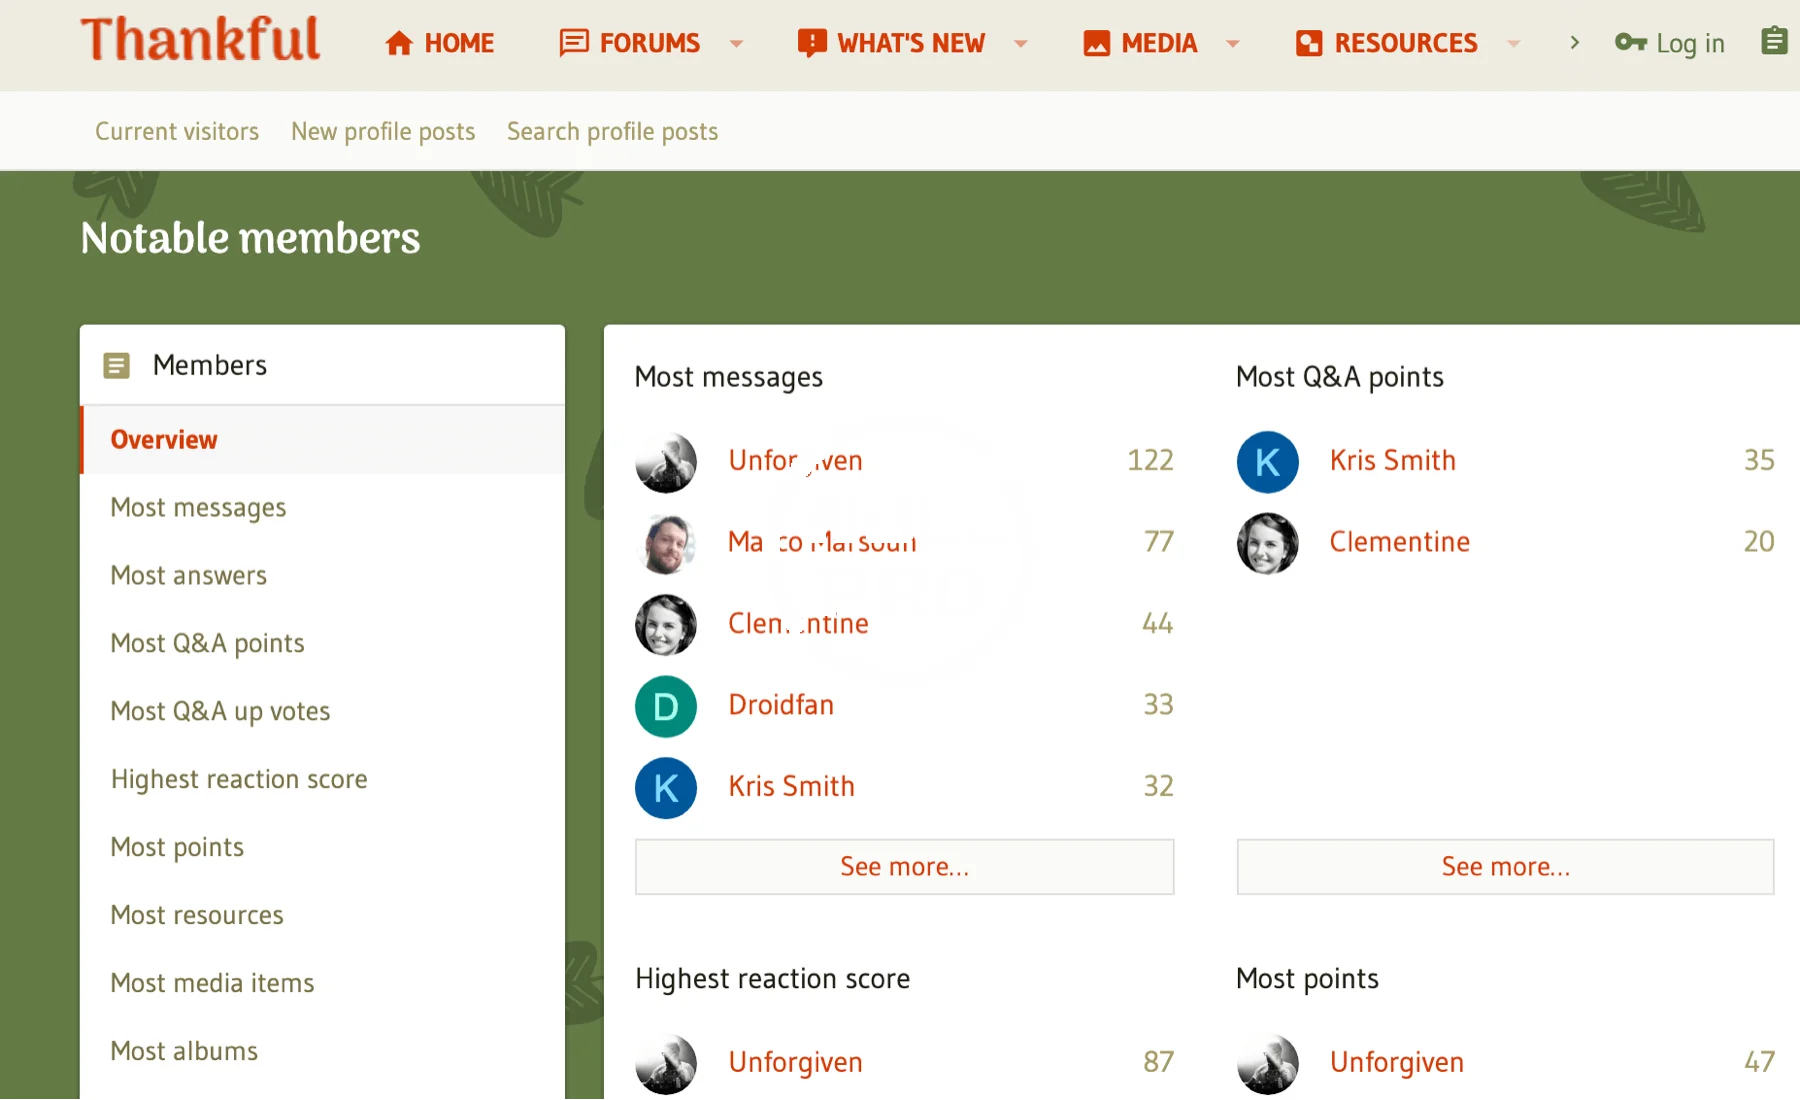
Task: Open Kris Smith's avatar under Most messages
Action: point(666,788)
